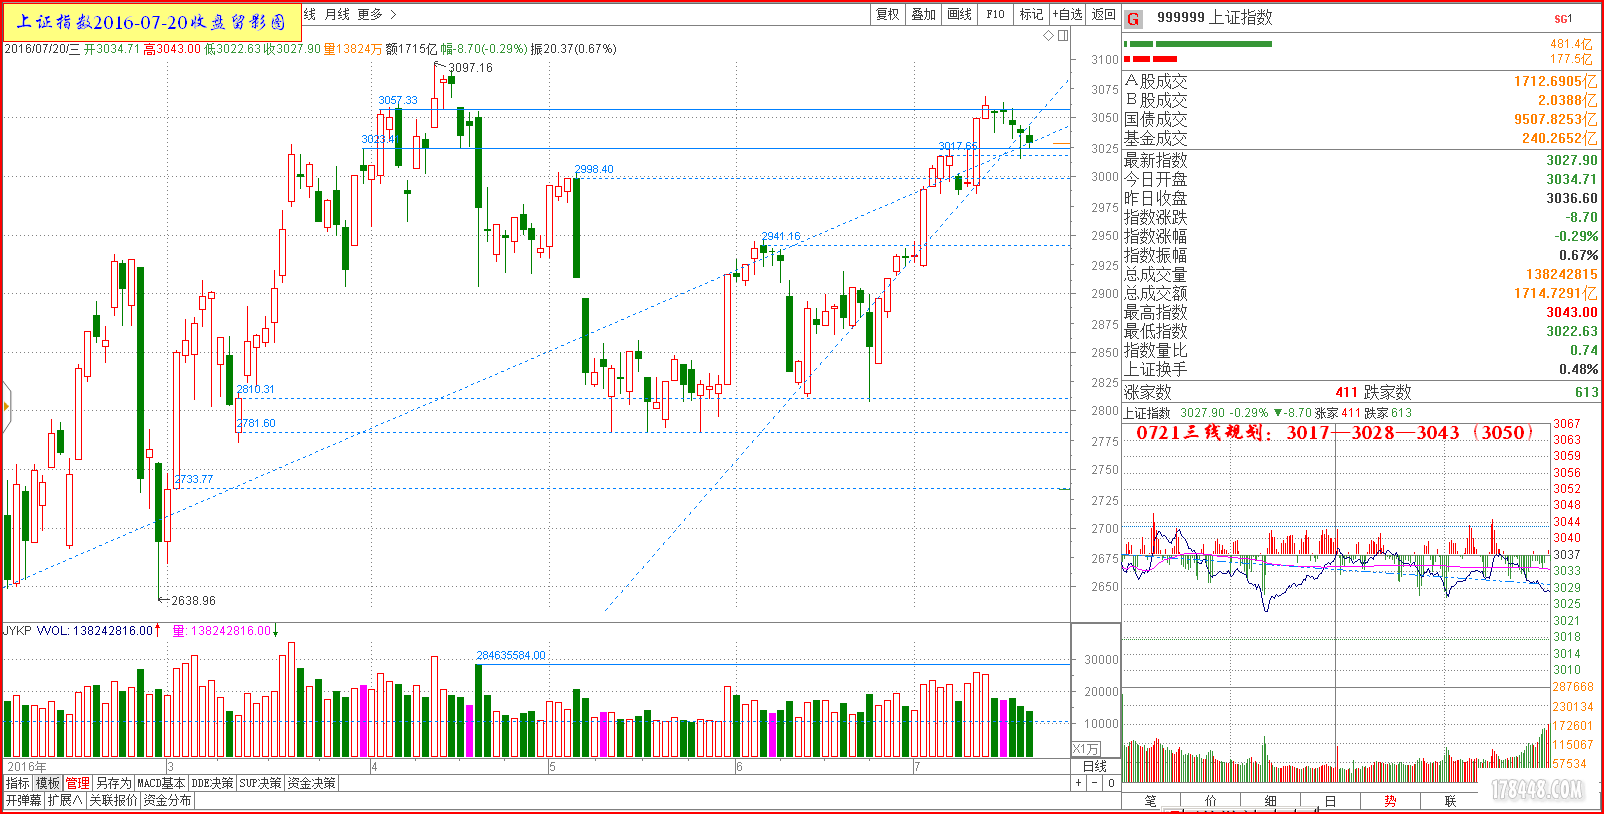Click the 昨日收盘 row

tap(1361, 198)
